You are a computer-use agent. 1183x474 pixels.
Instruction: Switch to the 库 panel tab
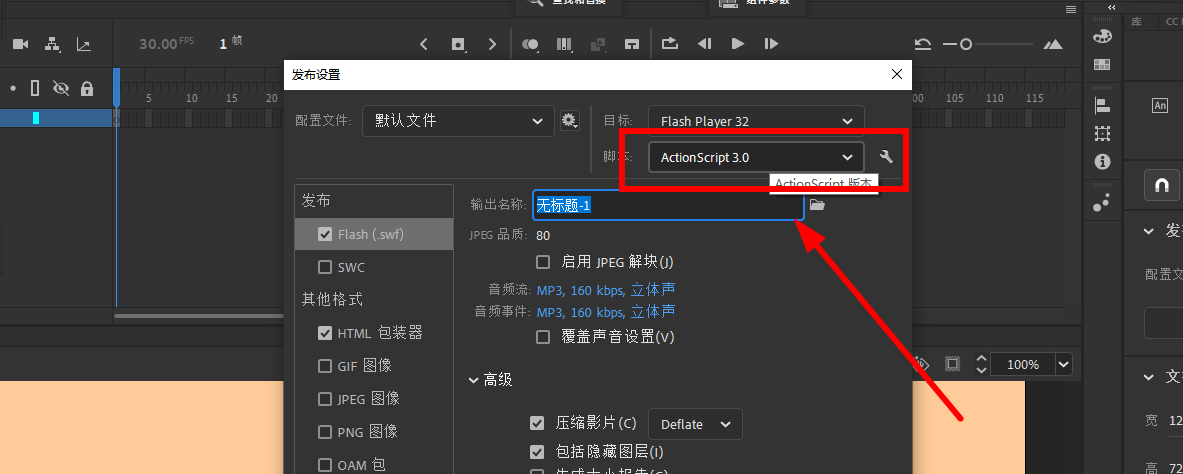click(x=1136, y=23)
